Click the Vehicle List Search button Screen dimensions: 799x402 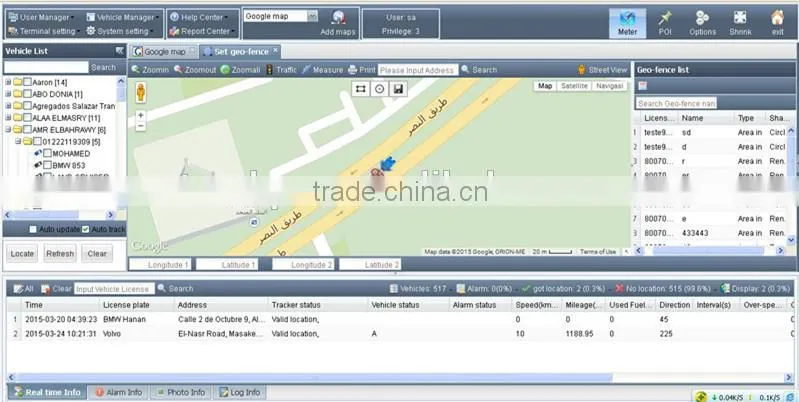click(x=103, y=67)
